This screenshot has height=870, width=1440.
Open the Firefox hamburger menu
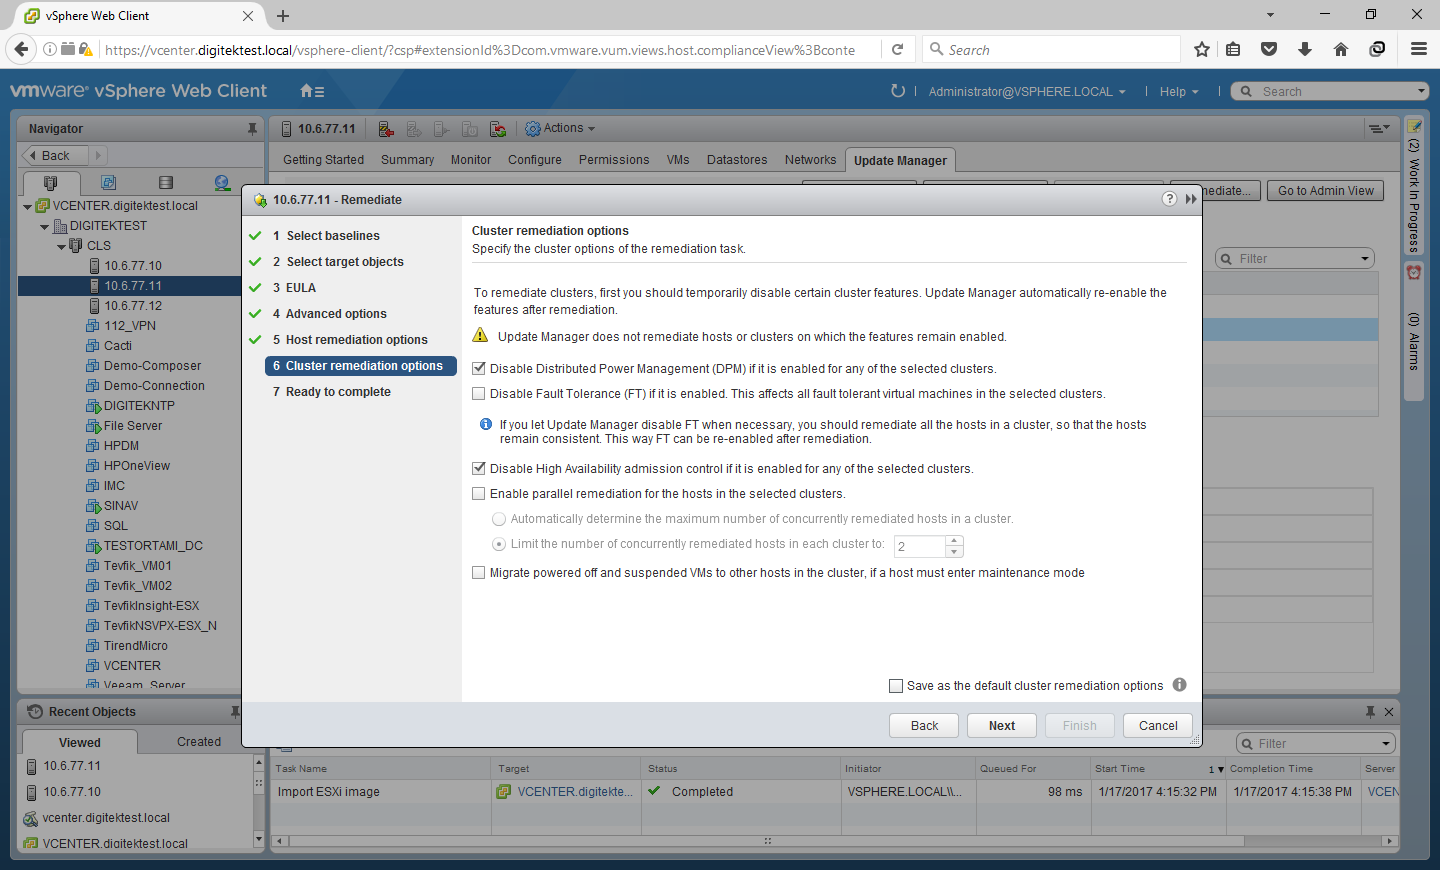(1418, 49)
